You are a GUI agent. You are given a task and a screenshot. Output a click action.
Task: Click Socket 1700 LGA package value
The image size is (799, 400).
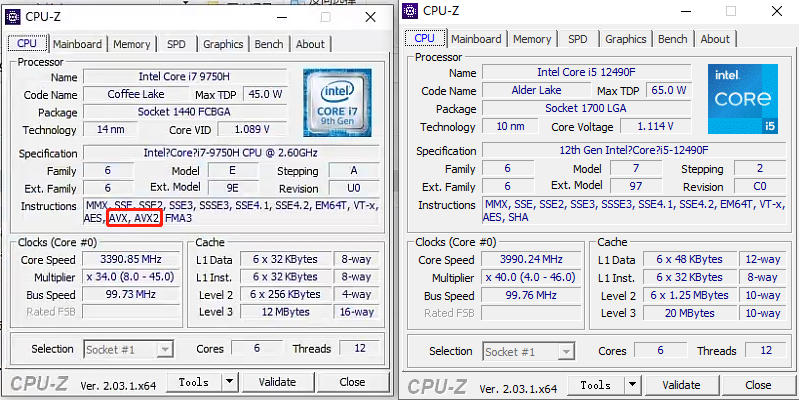coord(587,109)
